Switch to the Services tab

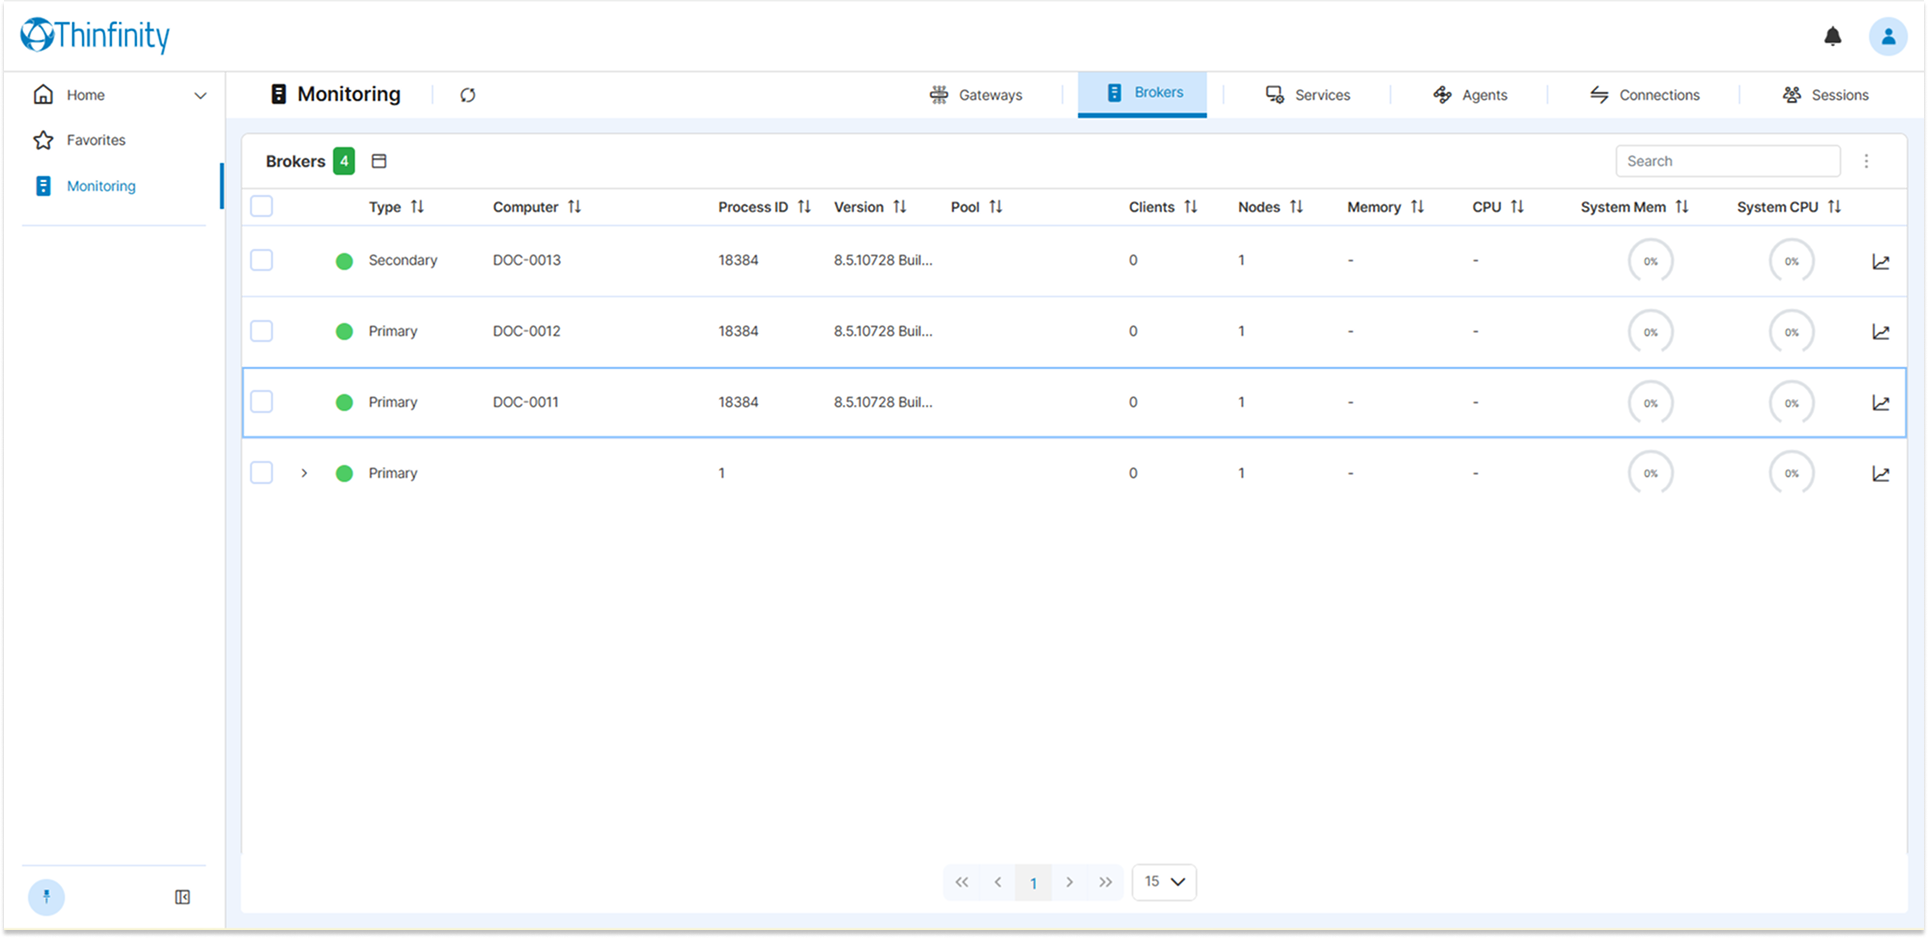coord(1308,95)
